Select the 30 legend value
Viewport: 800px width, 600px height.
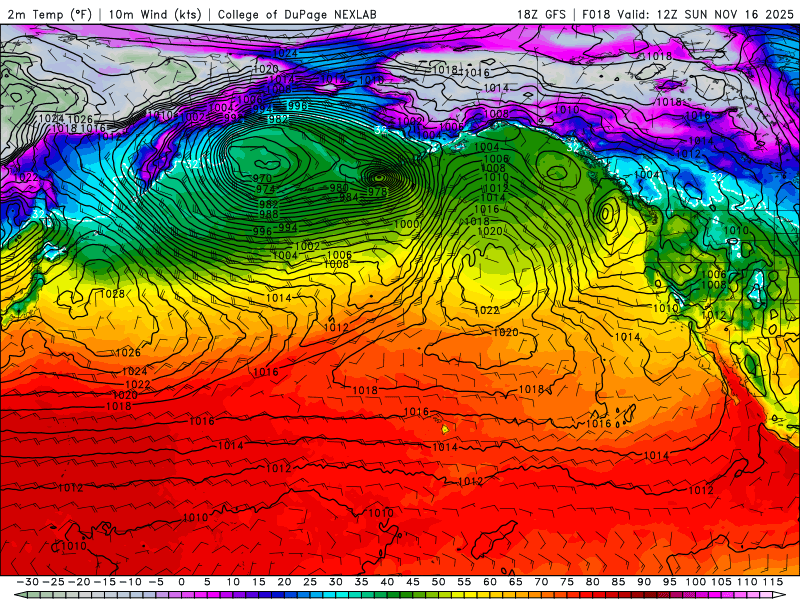pyautogui.click(x=336, y=582)
